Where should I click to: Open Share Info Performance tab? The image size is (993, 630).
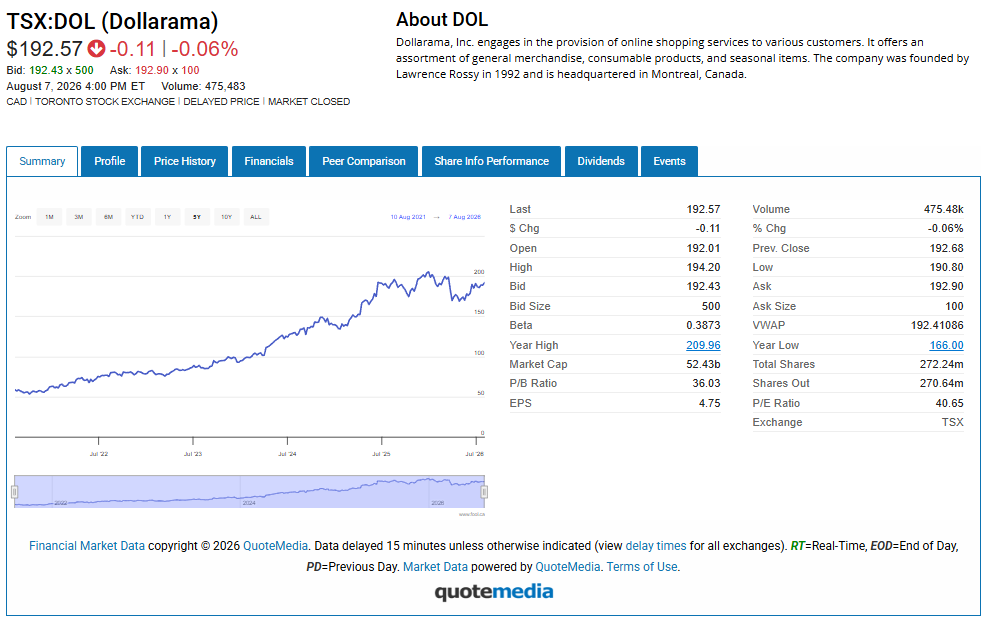coord(491,161)
